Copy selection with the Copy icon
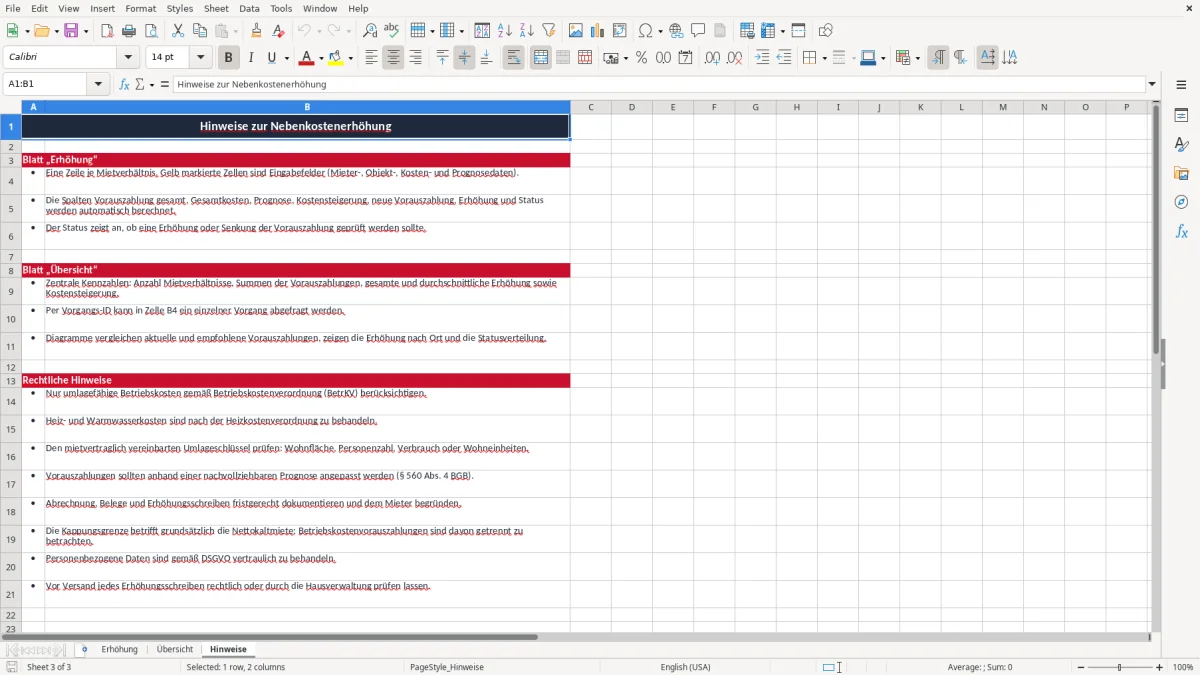Image resolution: width=1200 pixels, height=675 pixels. 199,31
